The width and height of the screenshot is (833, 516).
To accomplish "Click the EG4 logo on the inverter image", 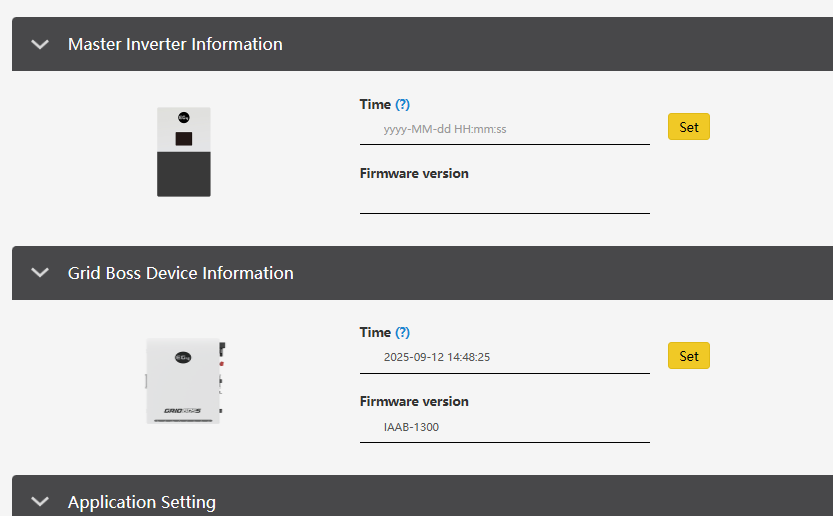I will tap(184, 117).
